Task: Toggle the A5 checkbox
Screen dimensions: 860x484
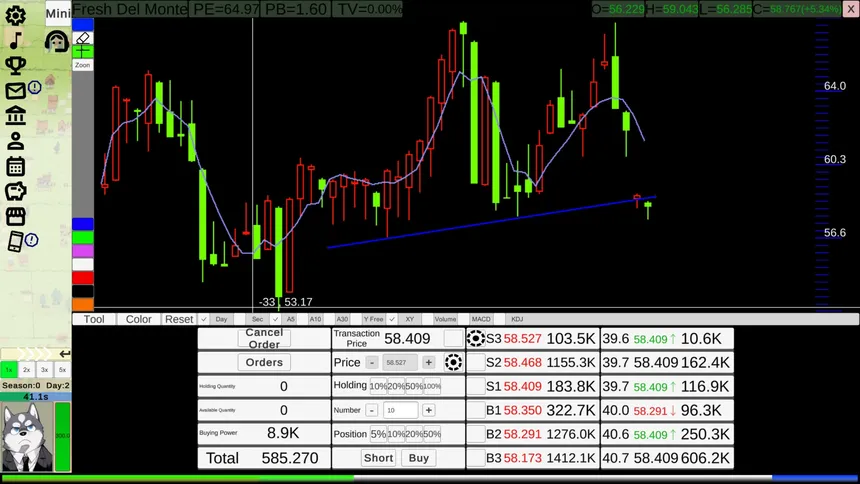Action: coord(275,319)
